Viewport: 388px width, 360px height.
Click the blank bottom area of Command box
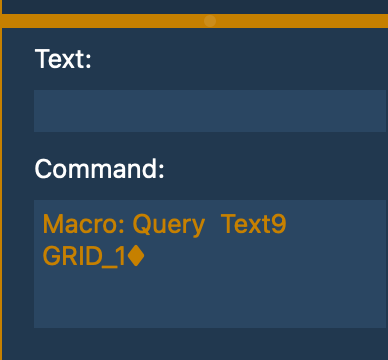[x=211, y=300]
